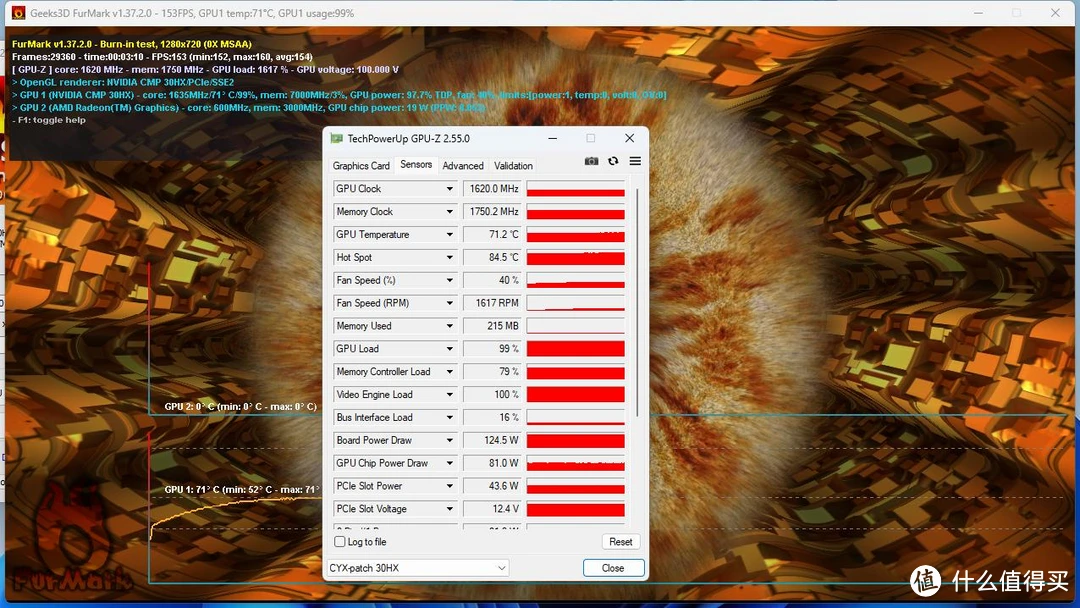Expand the GPU Chip Power Draw dropdown

tap(450, 463)
